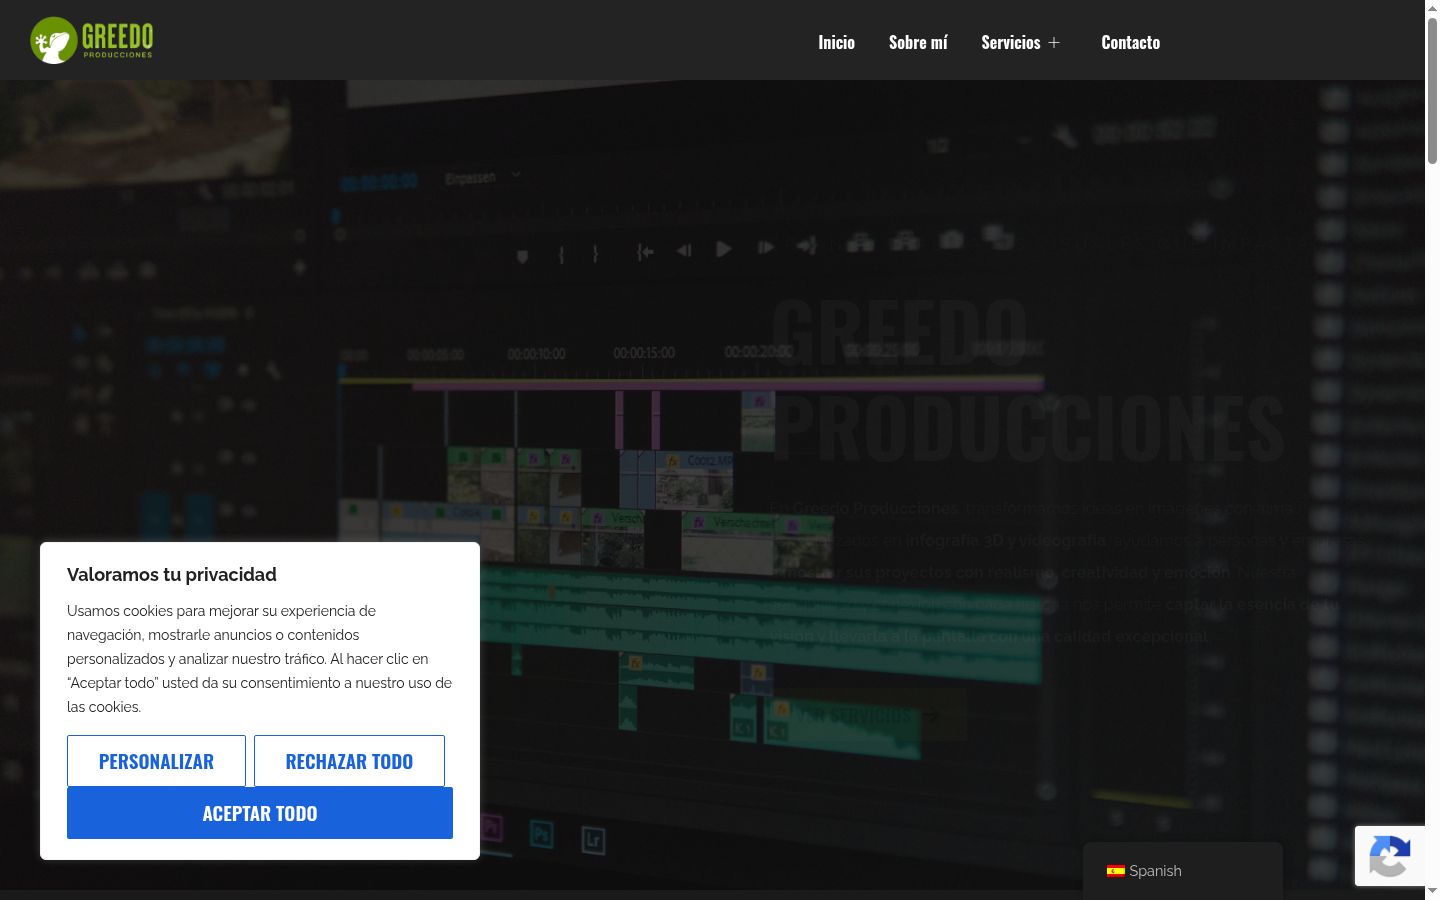Open the Servicios menu link
Viewport: 1440px width, 900px height.
(1010, 42)
